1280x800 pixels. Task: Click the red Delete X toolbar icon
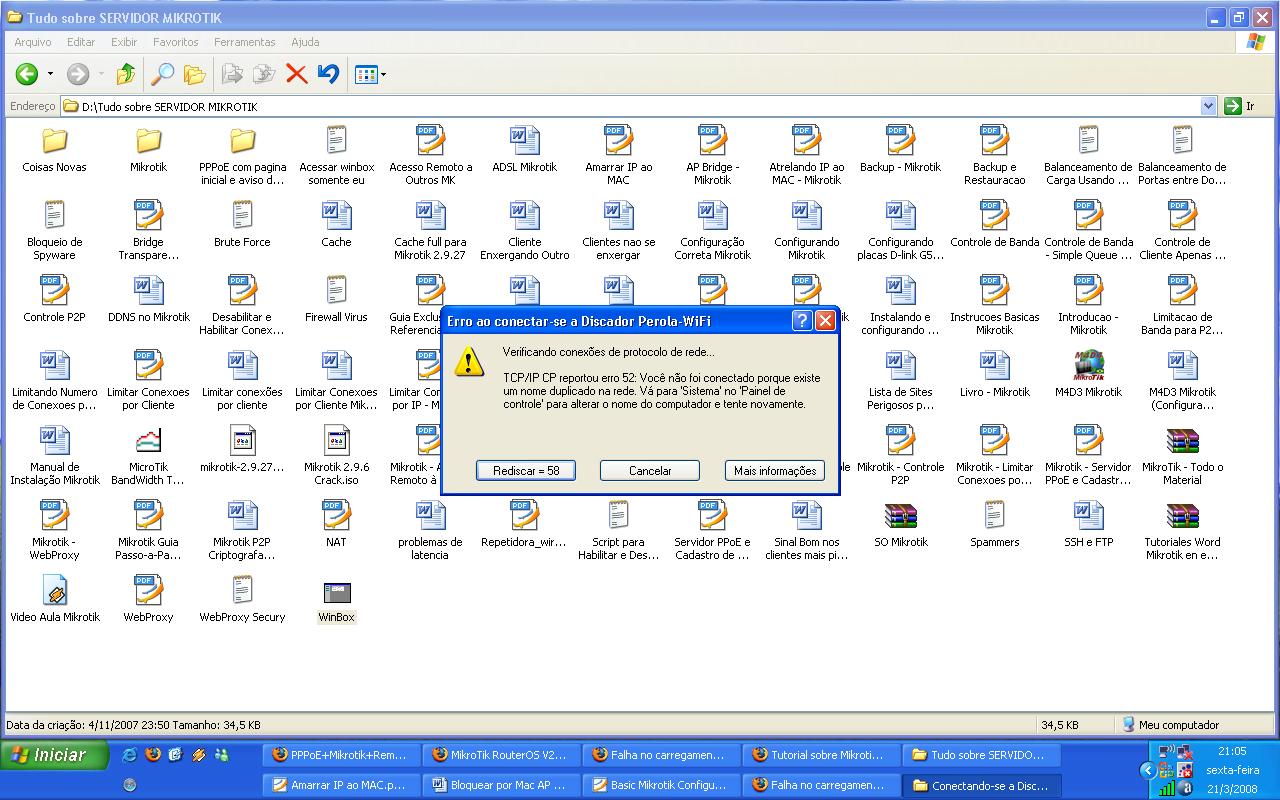coord(296,74)
